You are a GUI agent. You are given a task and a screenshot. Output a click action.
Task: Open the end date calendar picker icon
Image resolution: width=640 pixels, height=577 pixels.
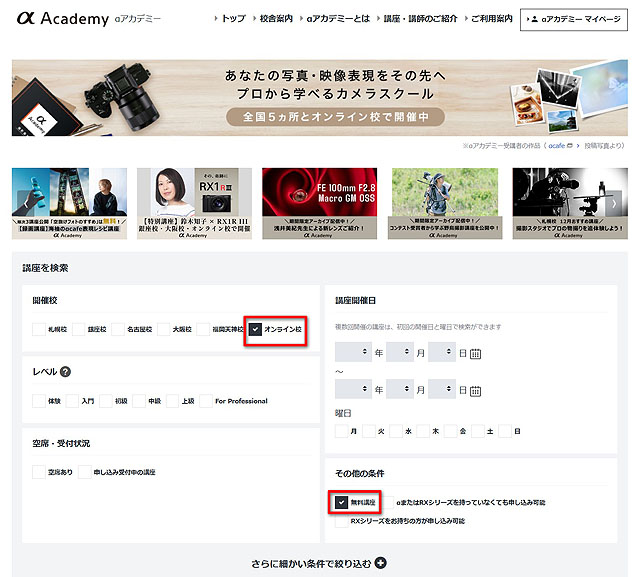(475, 388)
